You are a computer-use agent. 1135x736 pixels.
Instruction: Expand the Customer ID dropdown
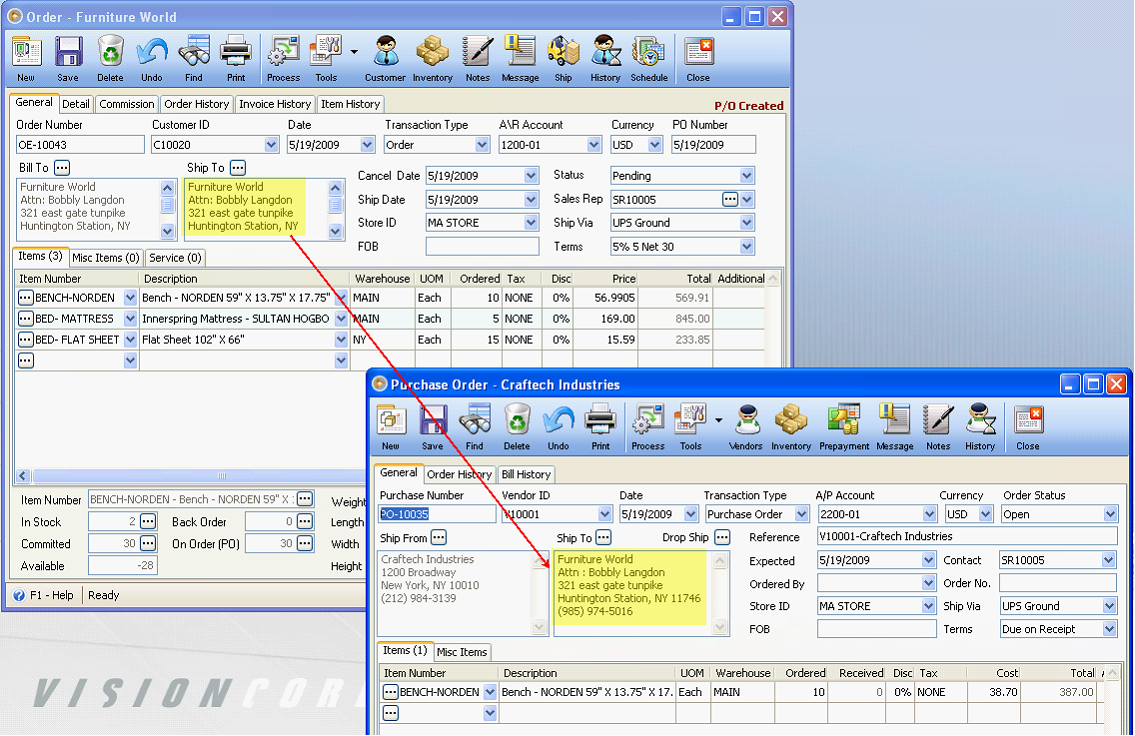pyautogui.click(x=271, y=145)
